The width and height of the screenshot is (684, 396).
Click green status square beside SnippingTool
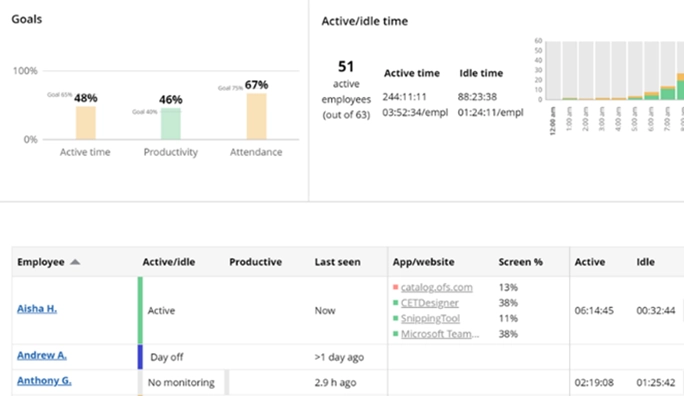pyautogui.click(x=396, y=318)
